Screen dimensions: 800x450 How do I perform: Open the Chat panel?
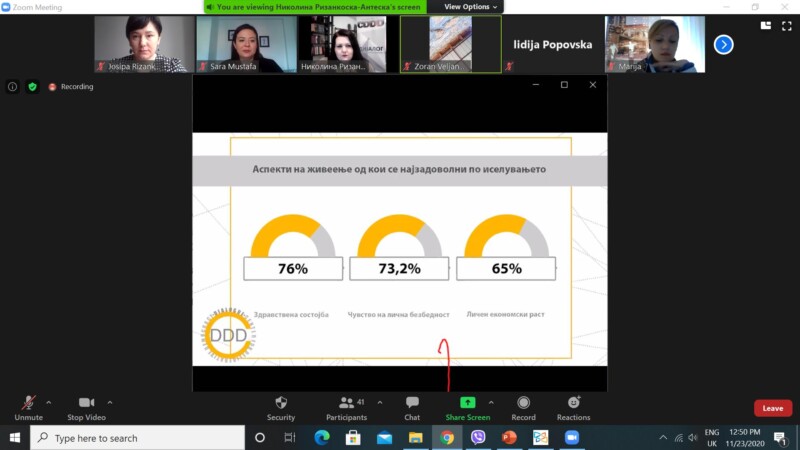(412, 407)
